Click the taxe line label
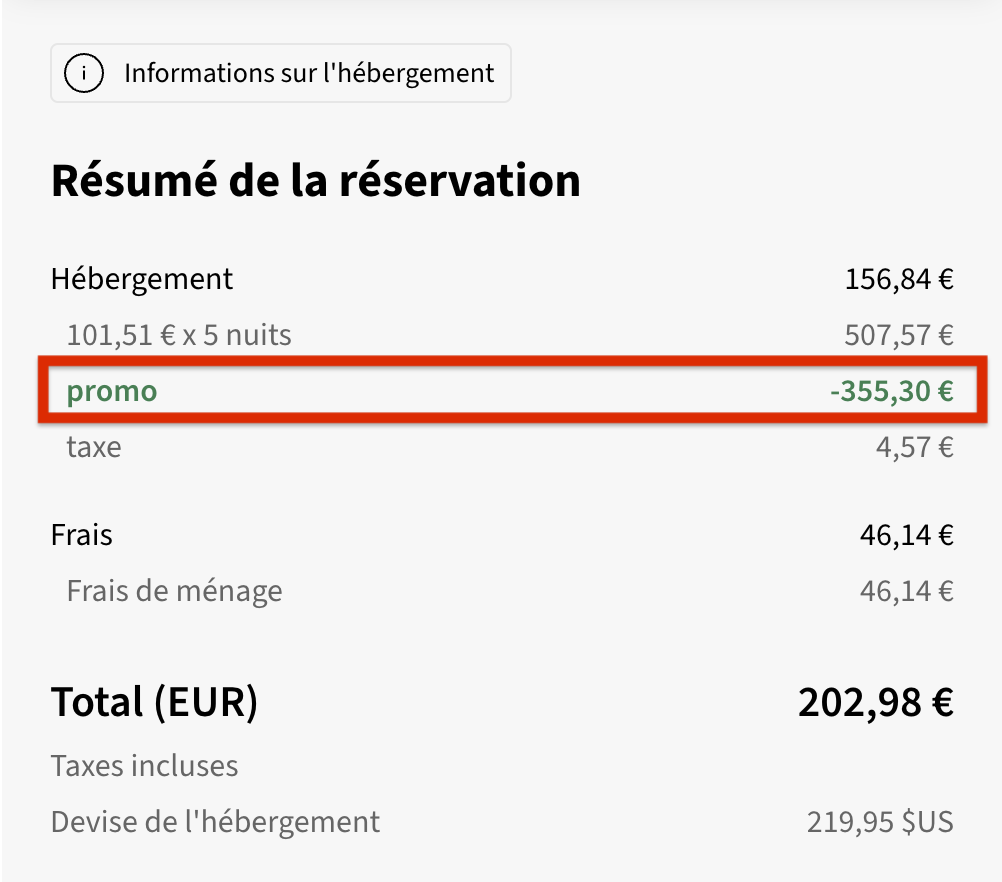The image size is (1002, 882). pyautogui.click(x=94, y=447)
